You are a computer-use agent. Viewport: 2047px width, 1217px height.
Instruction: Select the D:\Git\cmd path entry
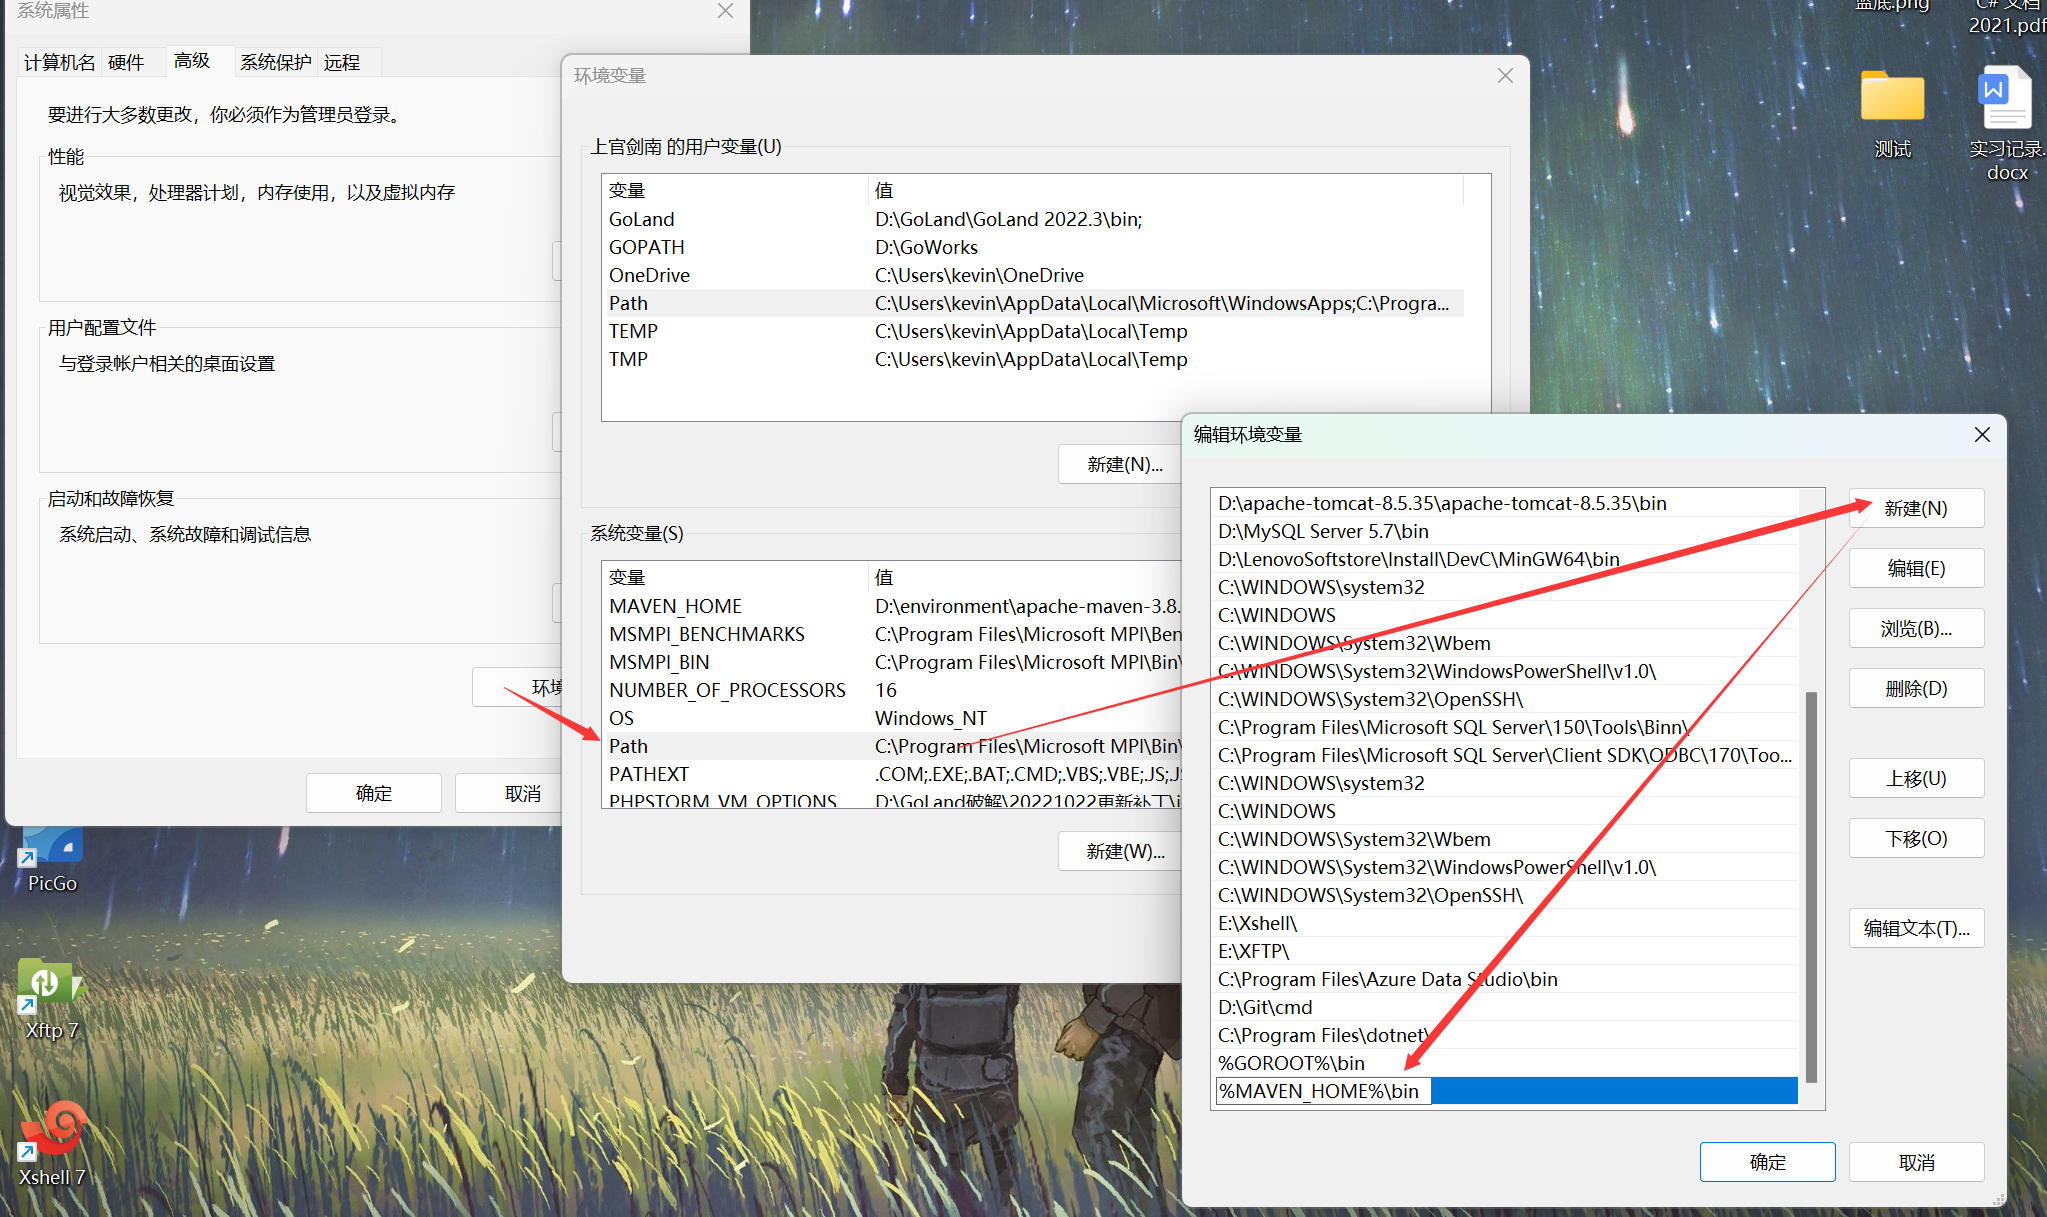1265,1007
